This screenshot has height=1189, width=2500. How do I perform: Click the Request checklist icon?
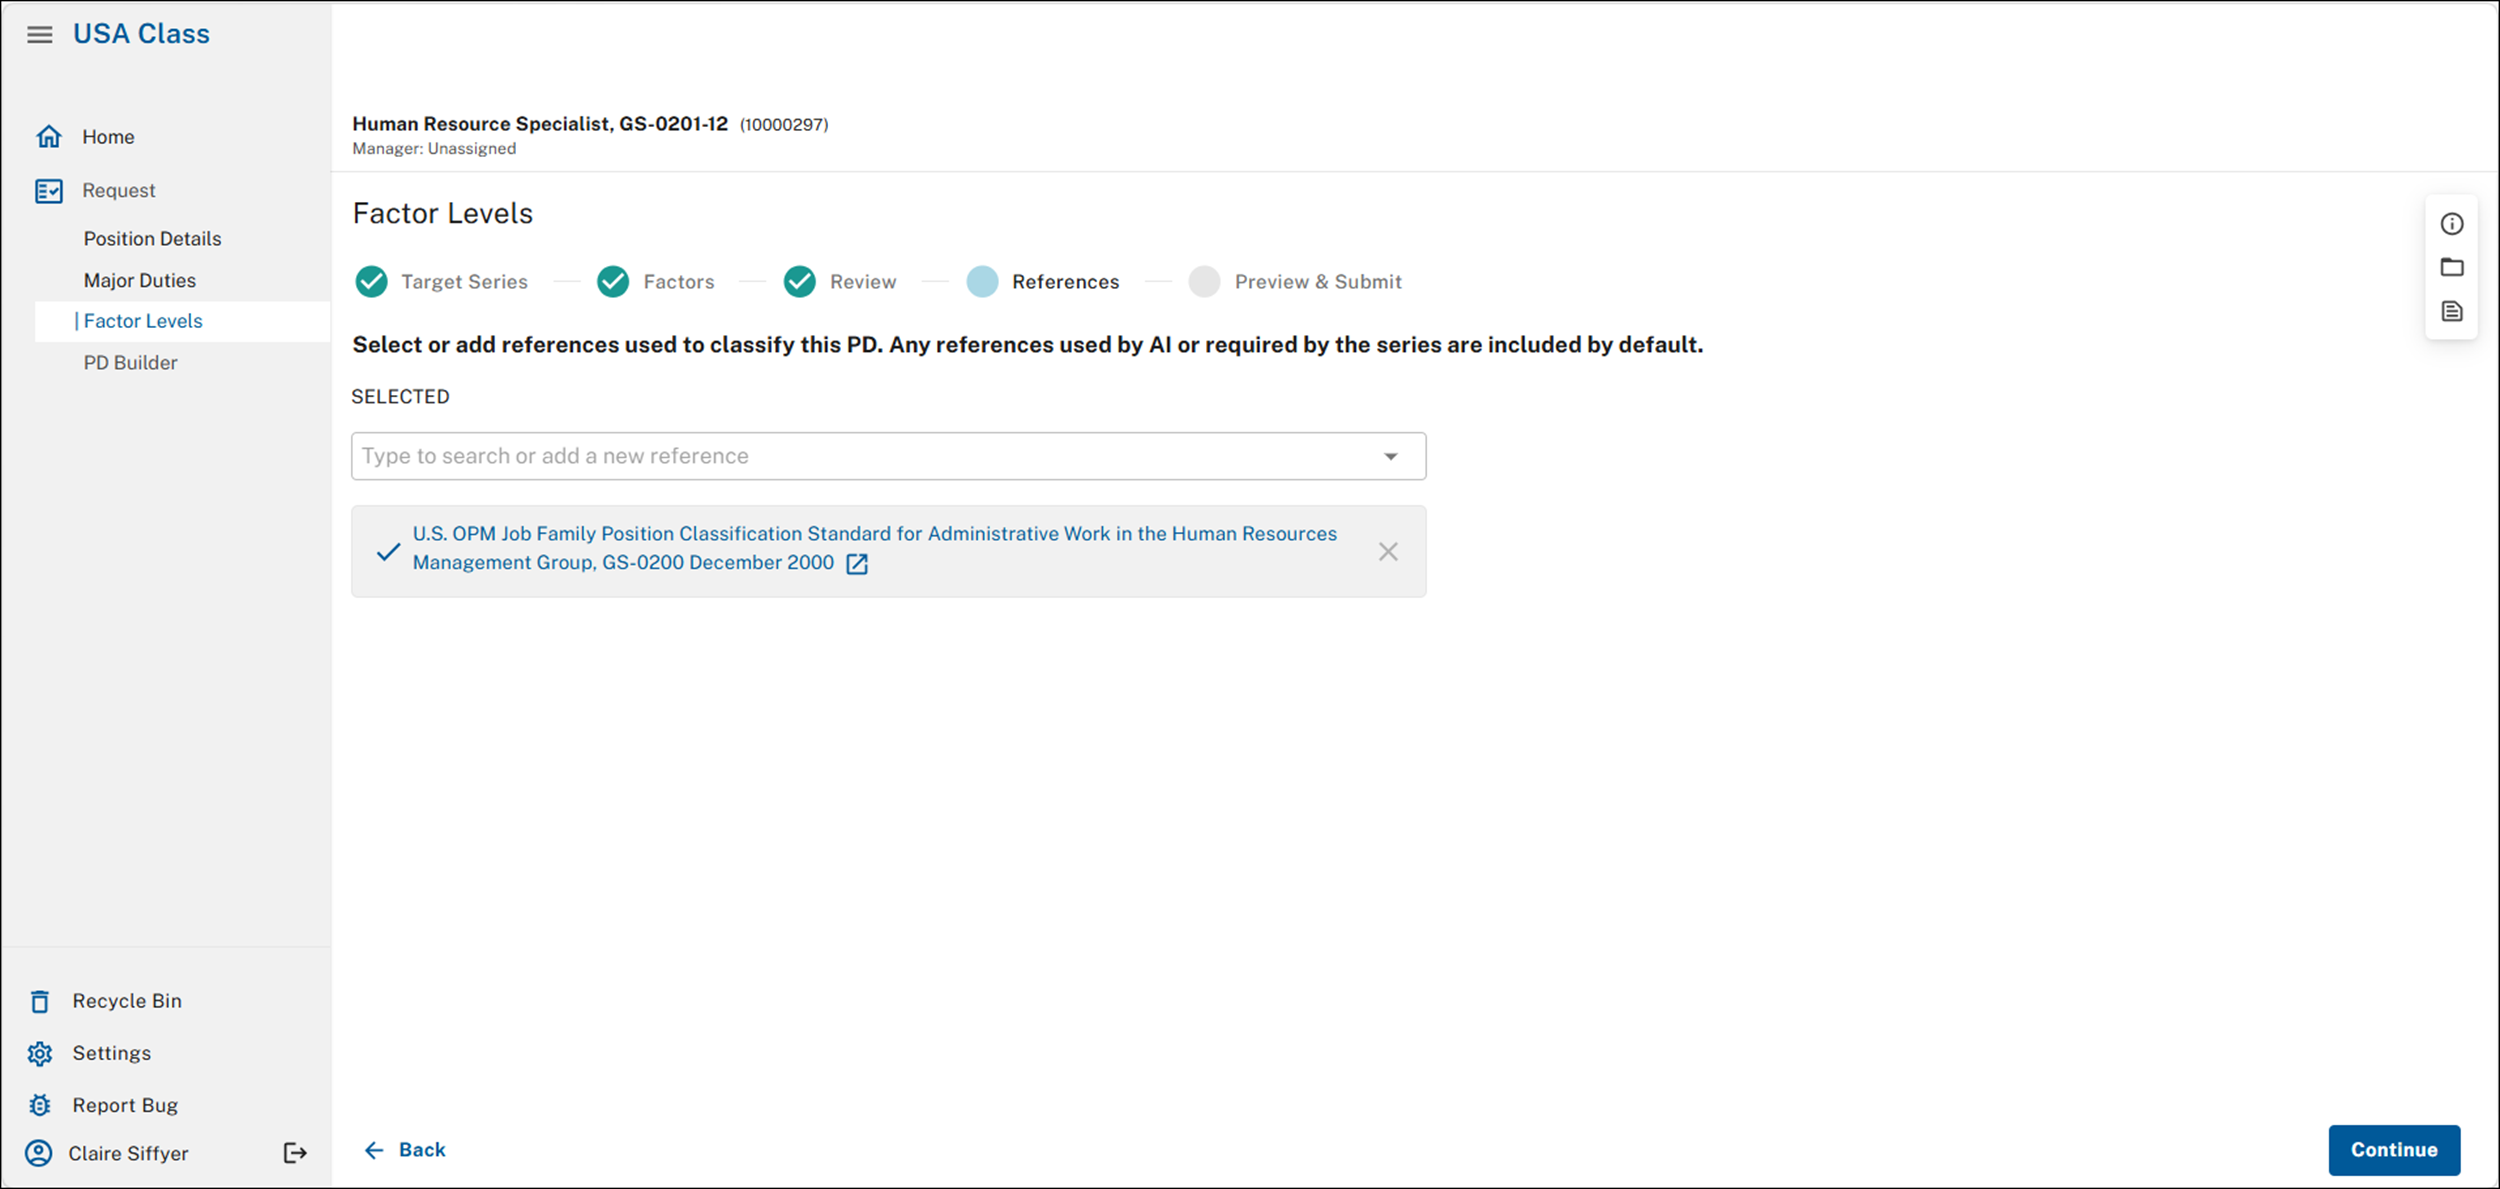coord(49,191)
